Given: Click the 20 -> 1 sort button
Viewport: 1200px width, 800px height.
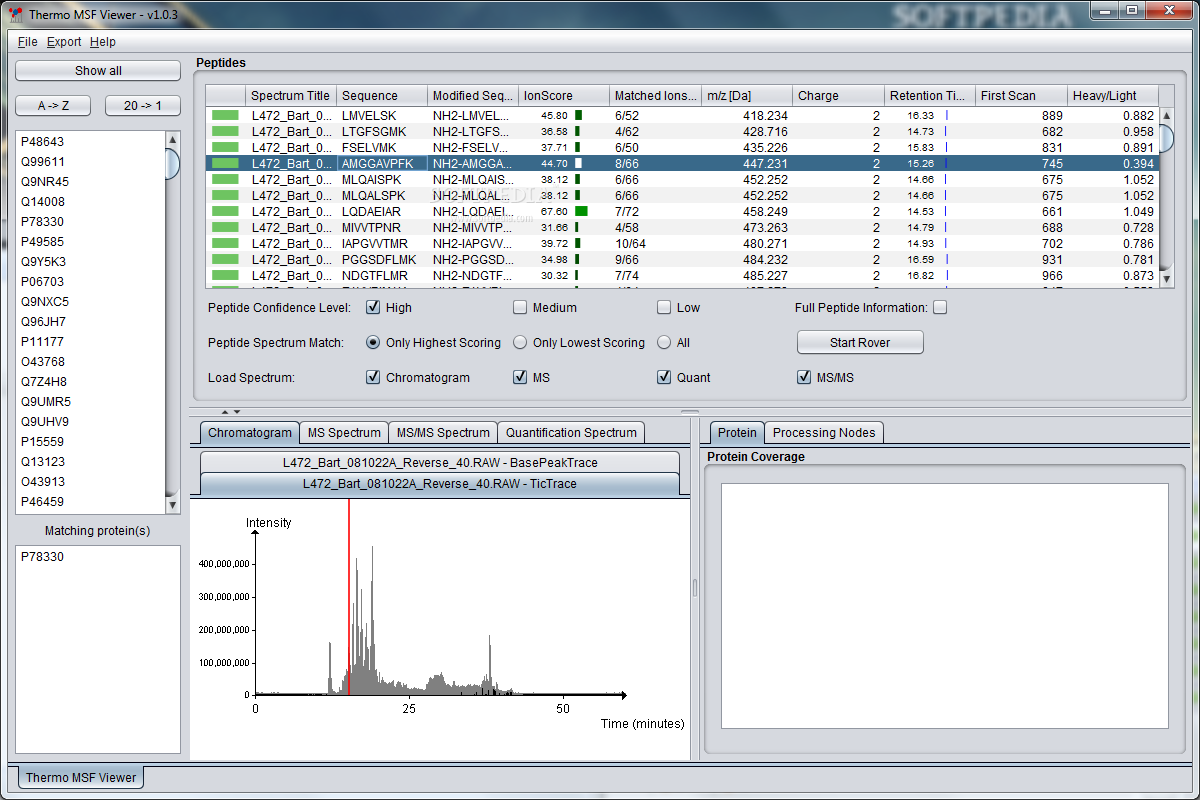Looking at the screenshot, I should 141,106.
